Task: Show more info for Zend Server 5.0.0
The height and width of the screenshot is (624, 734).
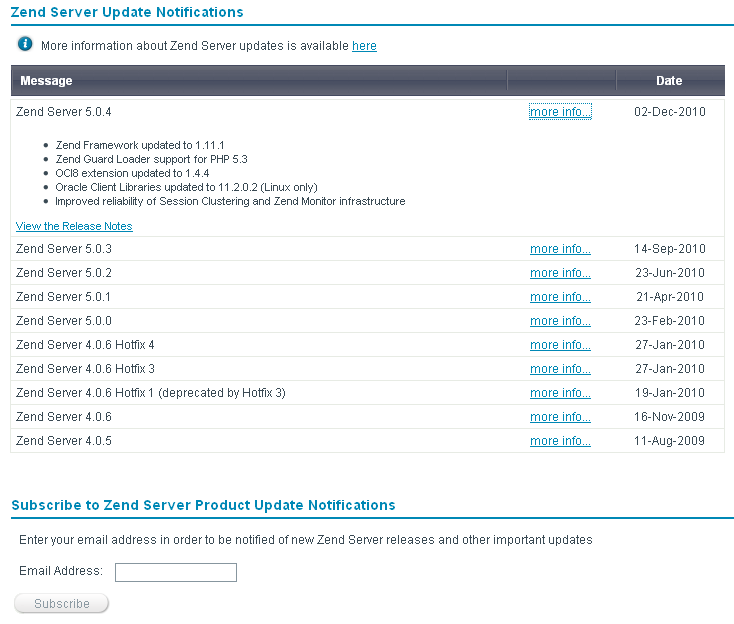Action: 560,321
